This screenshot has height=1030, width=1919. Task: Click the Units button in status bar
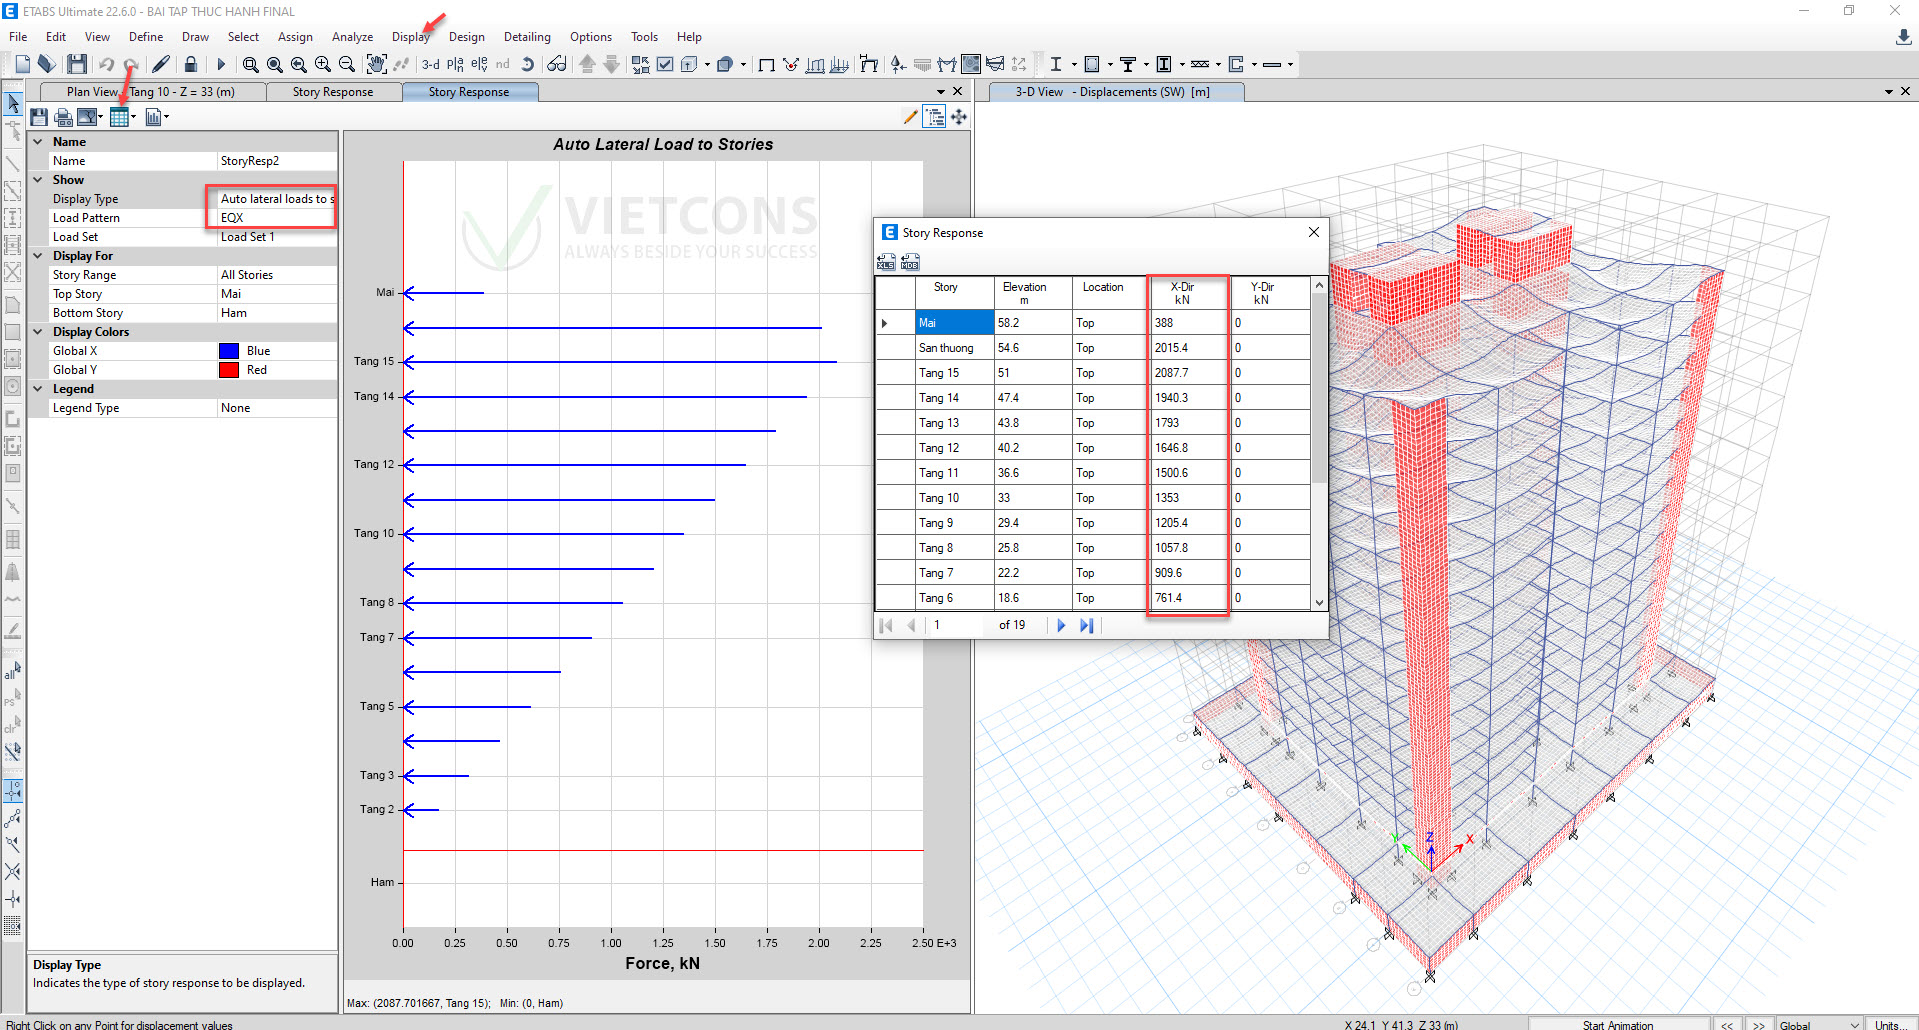pos(1892,1024)
